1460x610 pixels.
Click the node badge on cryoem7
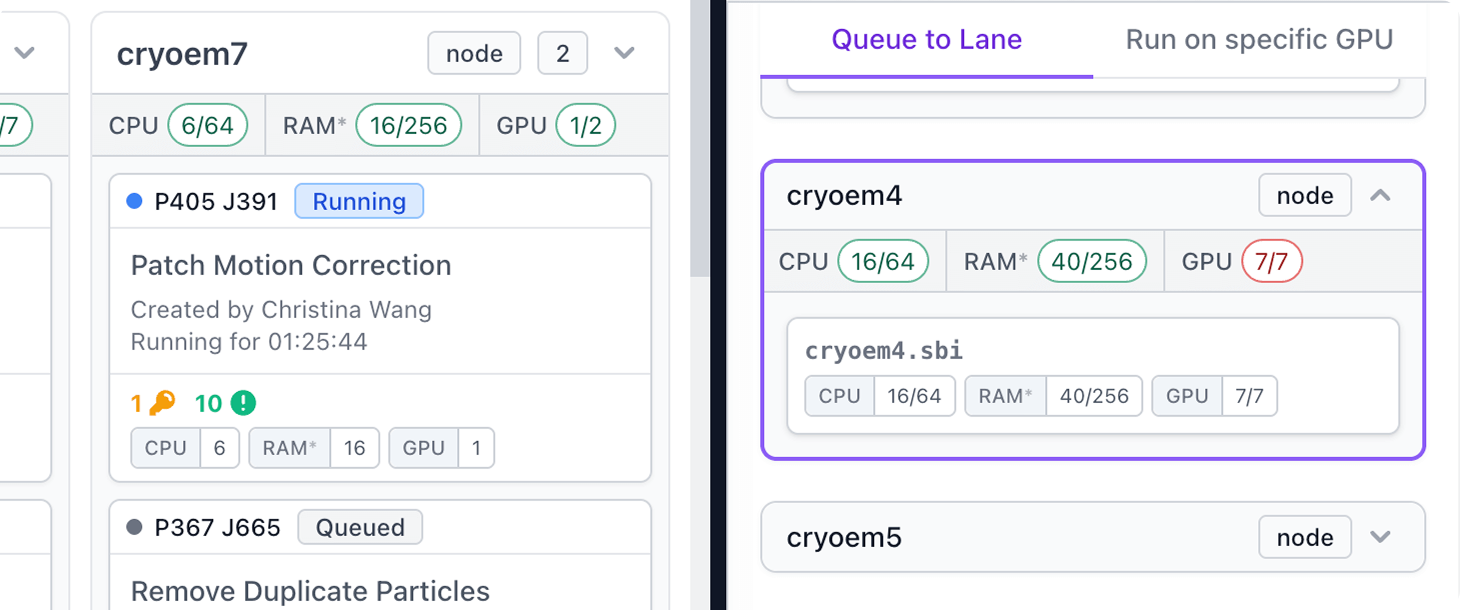[x=474, y=53]
